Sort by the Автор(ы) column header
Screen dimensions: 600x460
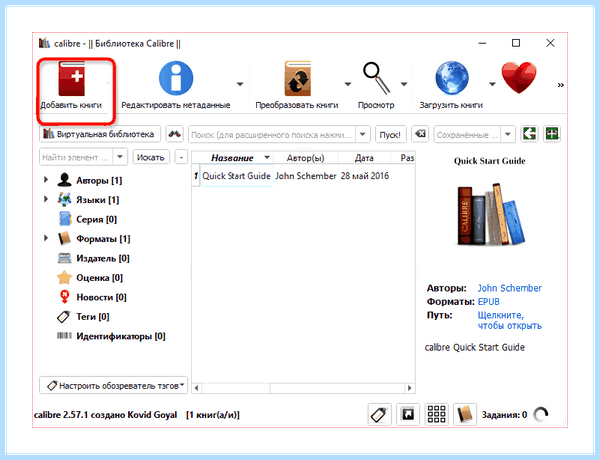[305, 158]
